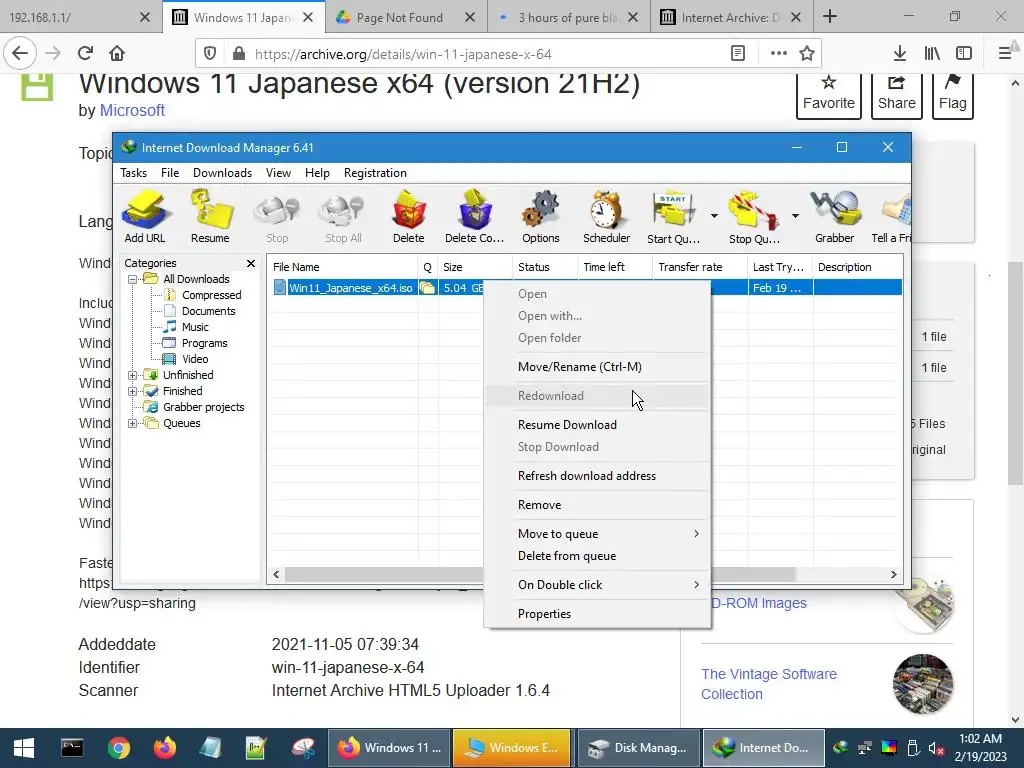Screen dimensions: 1024x768
Task: Select the Music category
Action: [x=195, y=327]
